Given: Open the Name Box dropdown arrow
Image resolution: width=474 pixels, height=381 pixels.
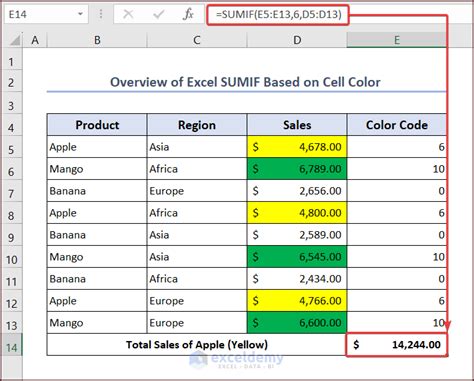Looking at the screenshot, I should 80,14.
